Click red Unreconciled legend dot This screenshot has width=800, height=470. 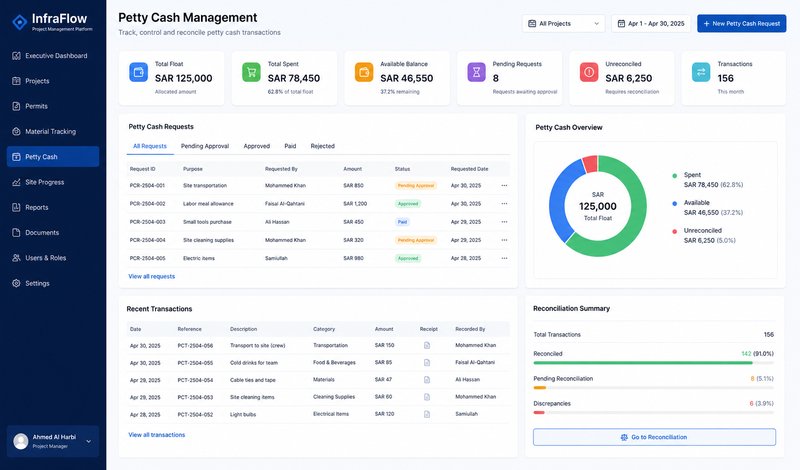point(674,231)
